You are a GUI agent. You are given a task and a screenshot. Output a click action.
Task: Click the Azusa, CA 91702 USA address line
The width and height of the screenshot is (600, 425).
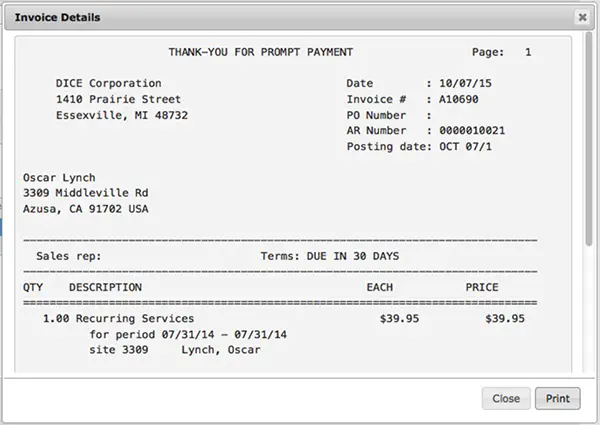[x=86, y=209]
